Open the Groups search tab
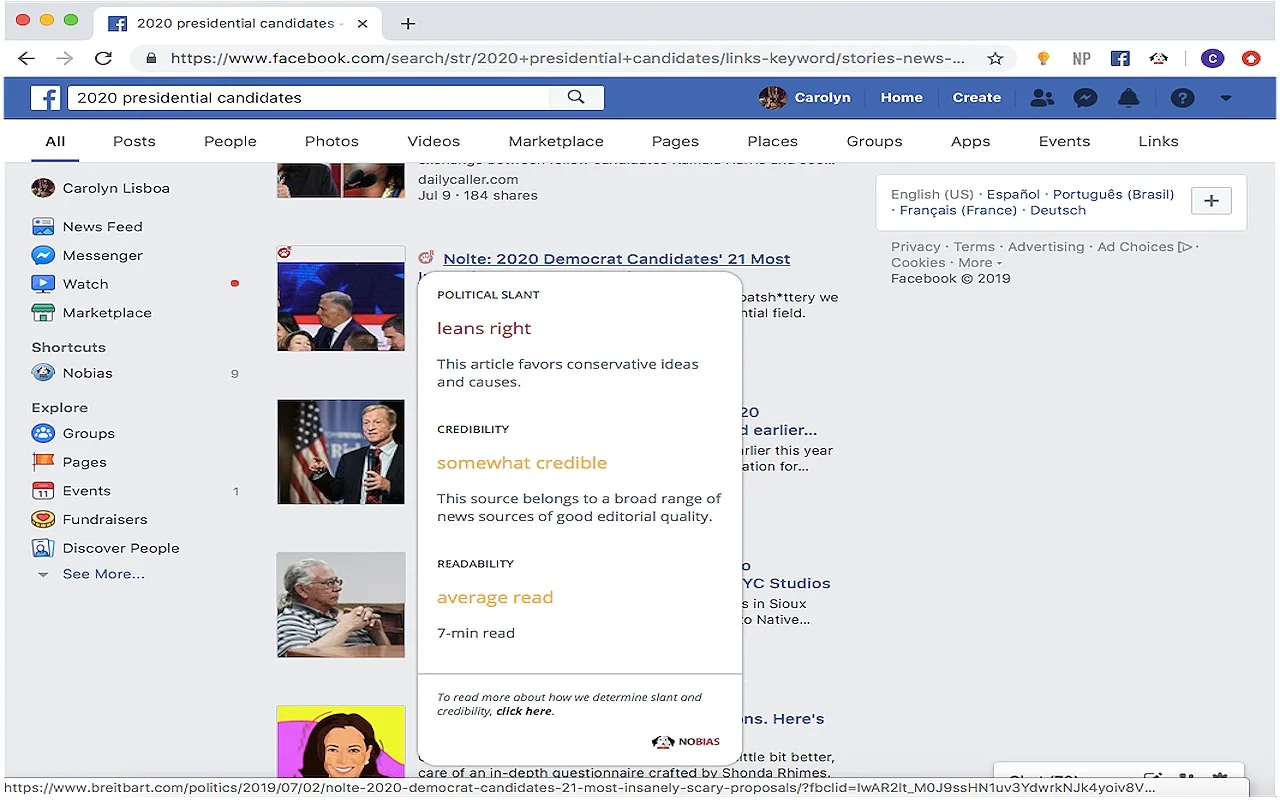The height and width of the screenshot is (800, 1280). (874, 141)
